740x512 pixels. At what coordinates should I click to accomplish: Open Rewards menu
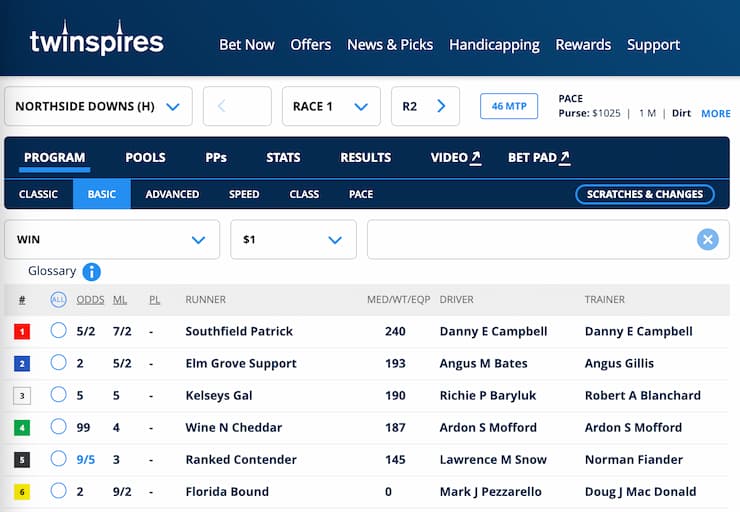pyautogui.click(x=583, y=45)
